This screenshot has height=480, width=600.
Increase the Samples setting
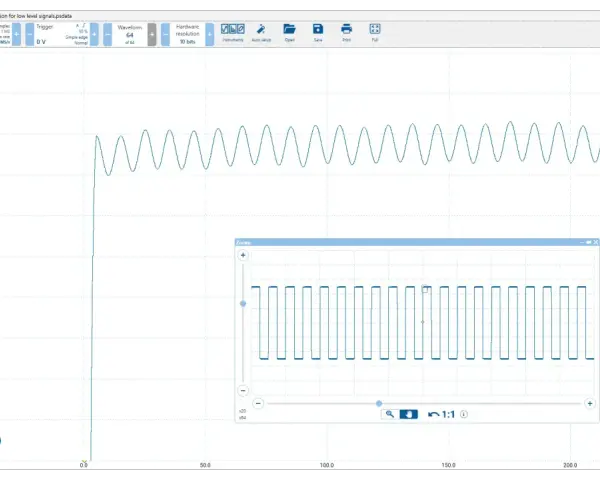point(16,34)
